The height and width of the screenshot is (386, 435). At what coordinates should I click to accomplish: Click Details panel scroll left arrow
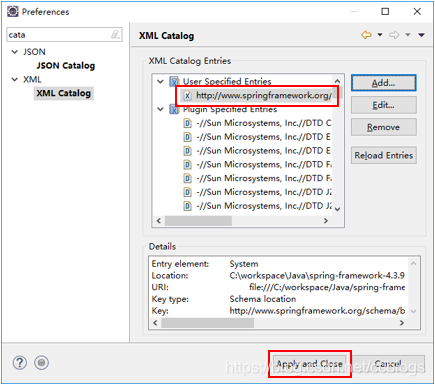tap(155, 323)
